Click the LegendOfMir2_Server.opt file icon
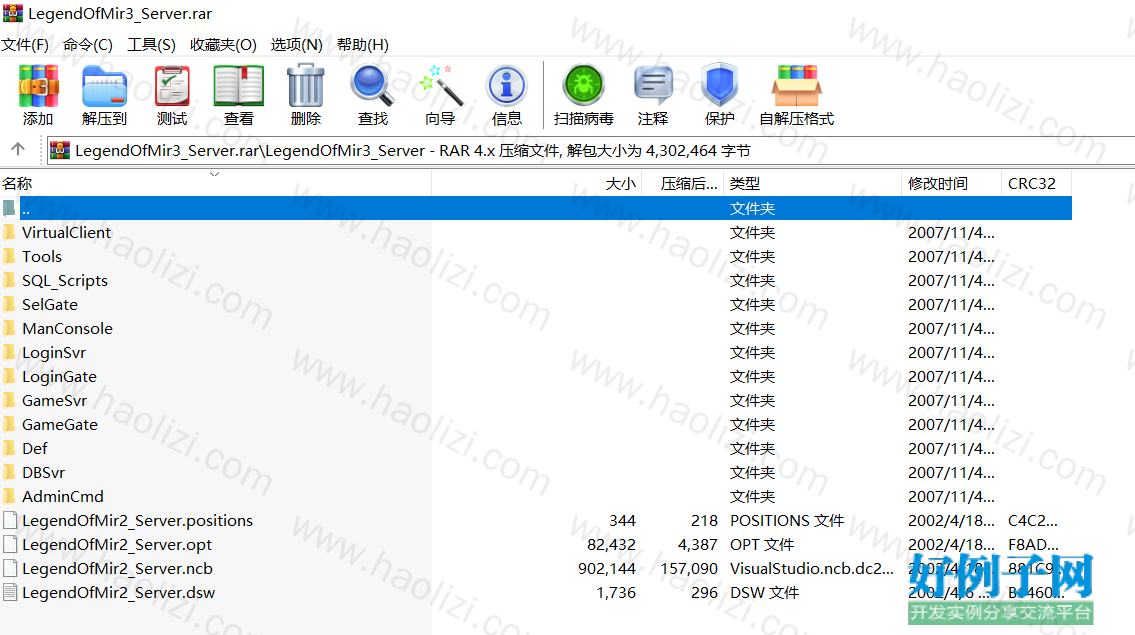 (10, 544)
